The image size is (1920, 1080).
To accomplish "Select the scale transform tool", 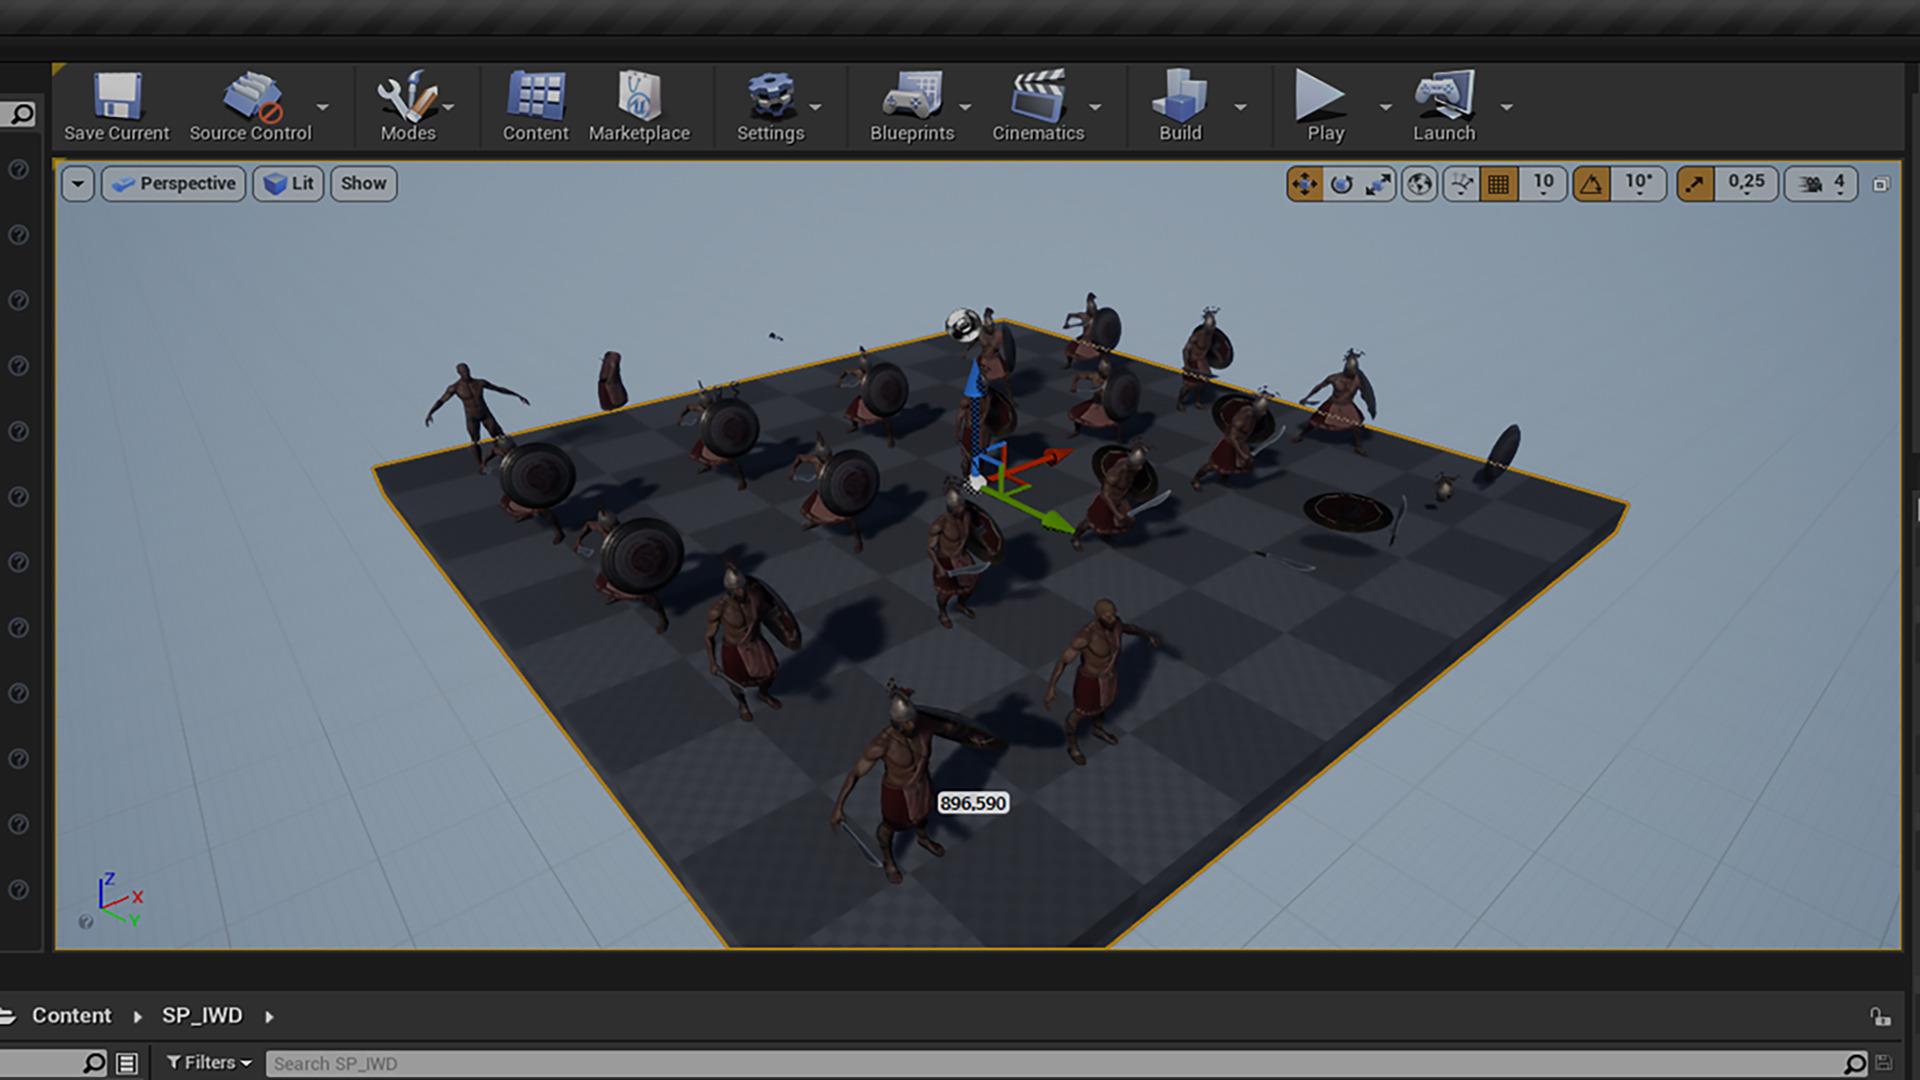I will (x=1378, y=184).
